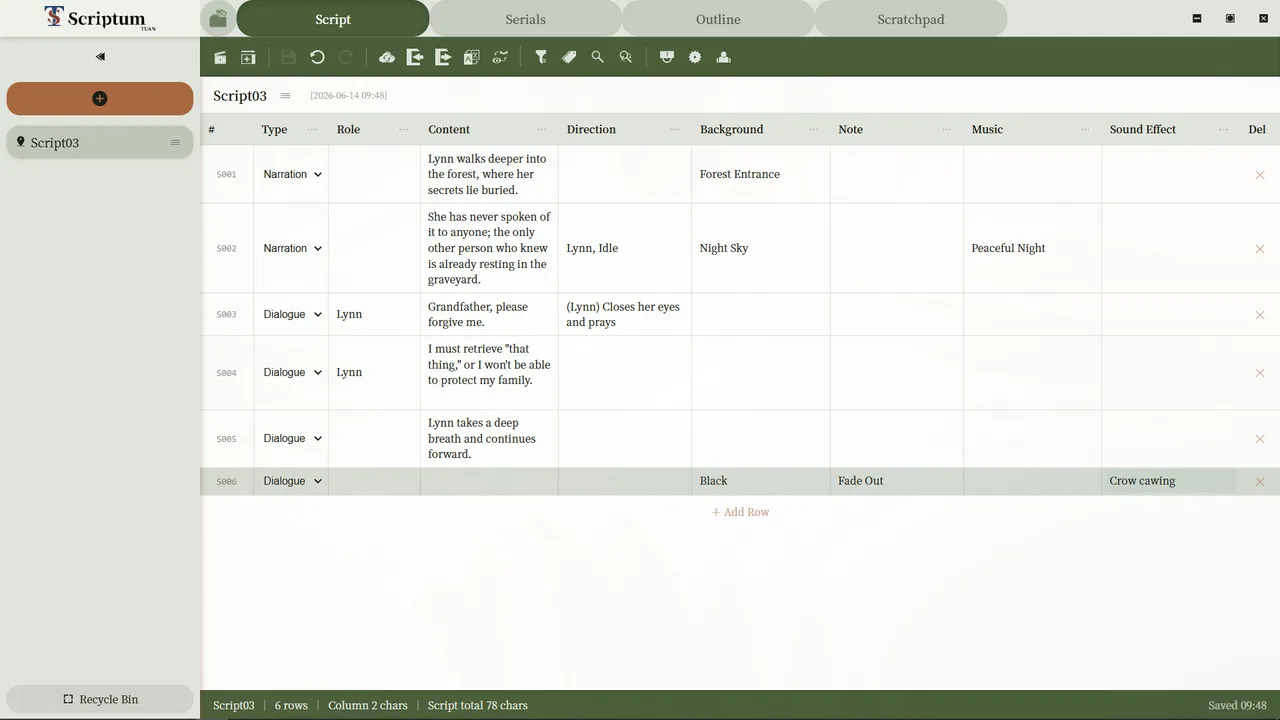Delete row S002 with X
The image size is (1280, 720).
point(1259,249)
